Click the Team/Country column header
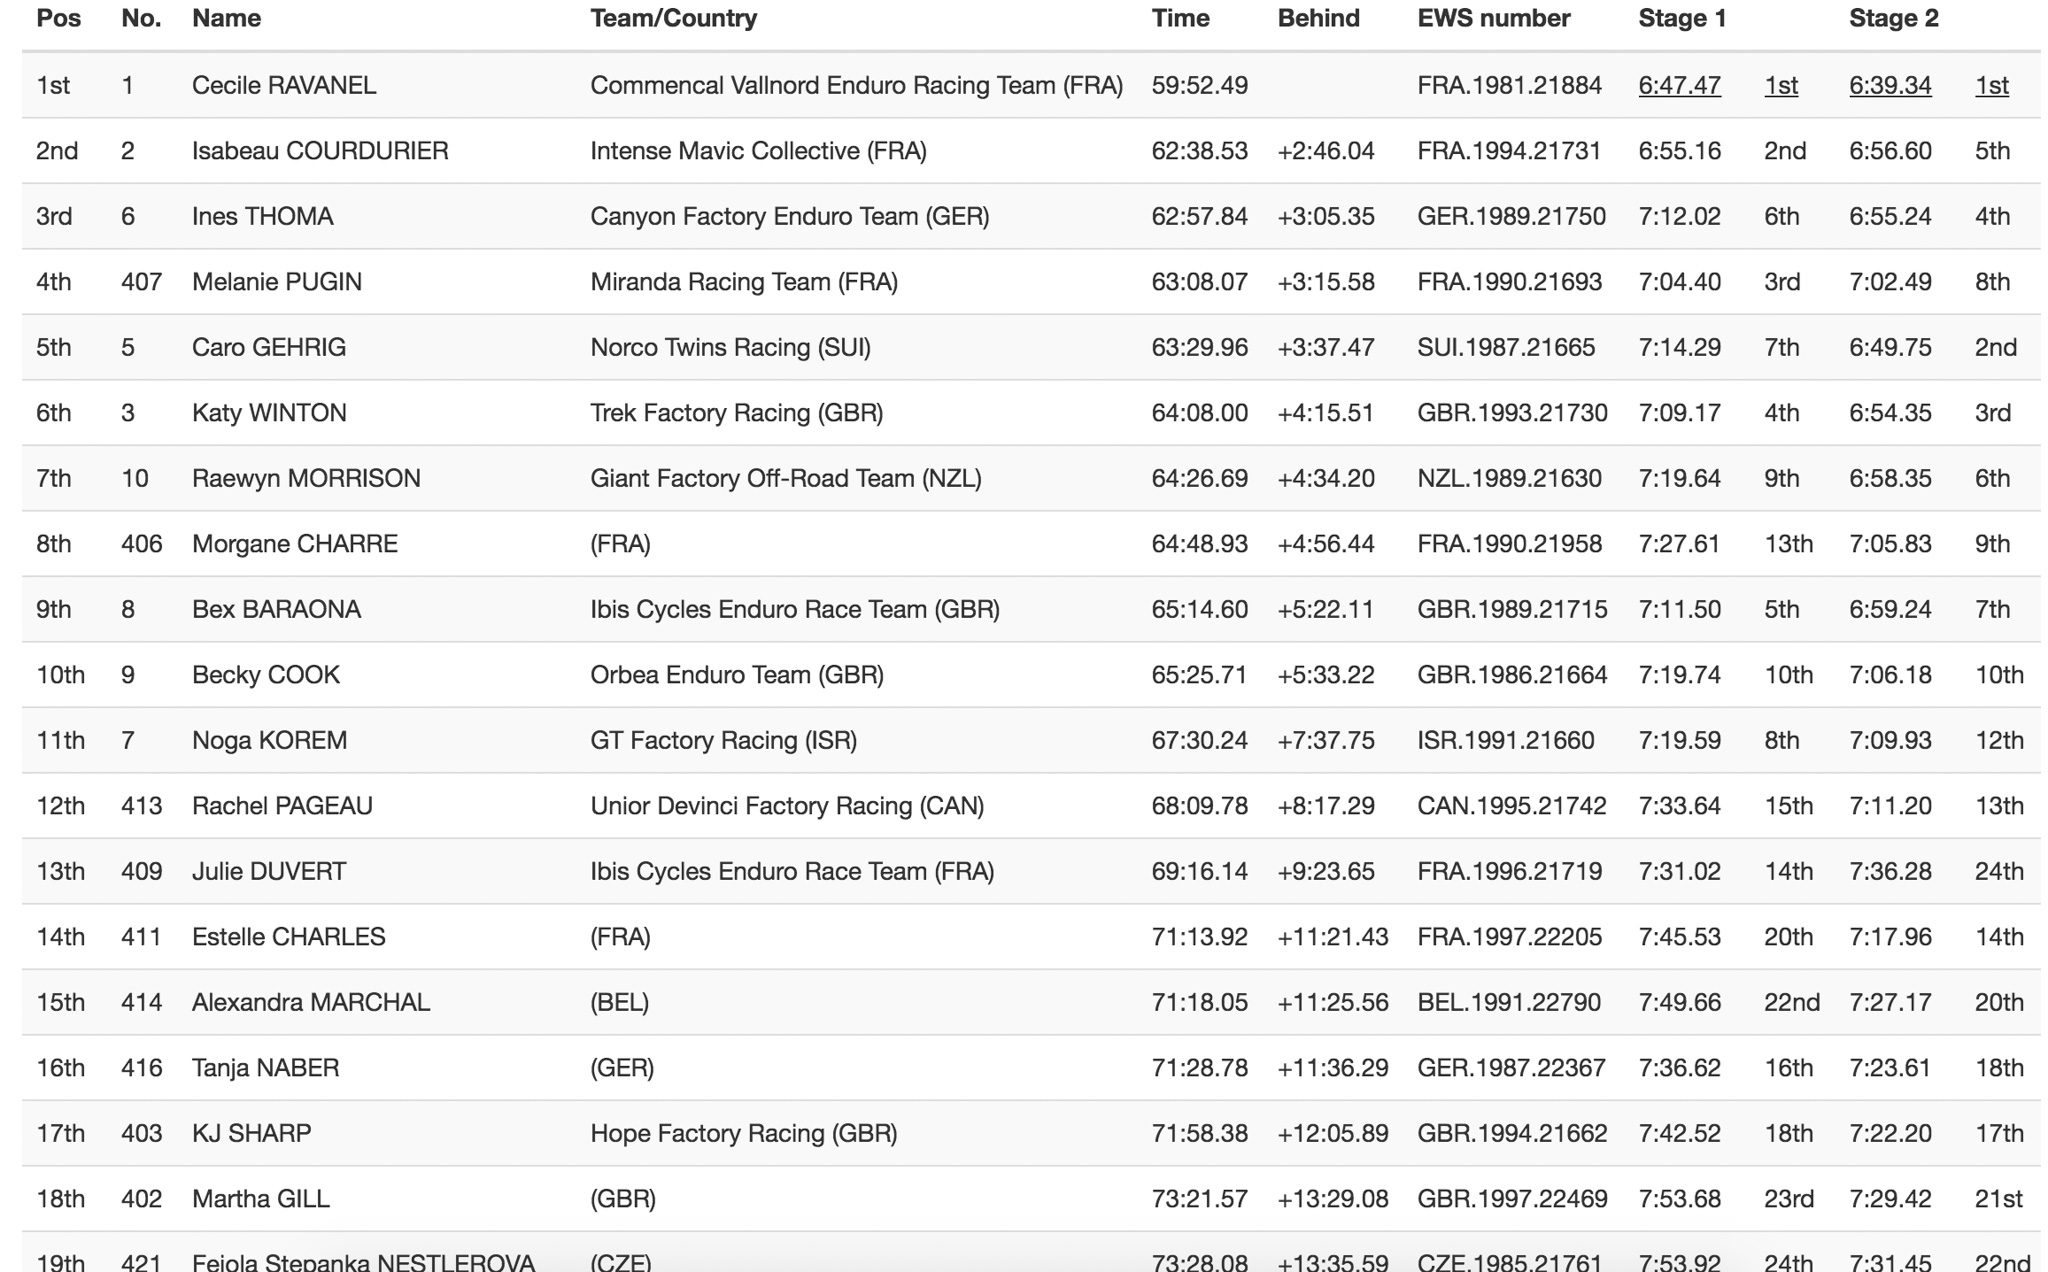Image resolution: width=2048 pixels, height=1272 pixels. tap(673, 19)
